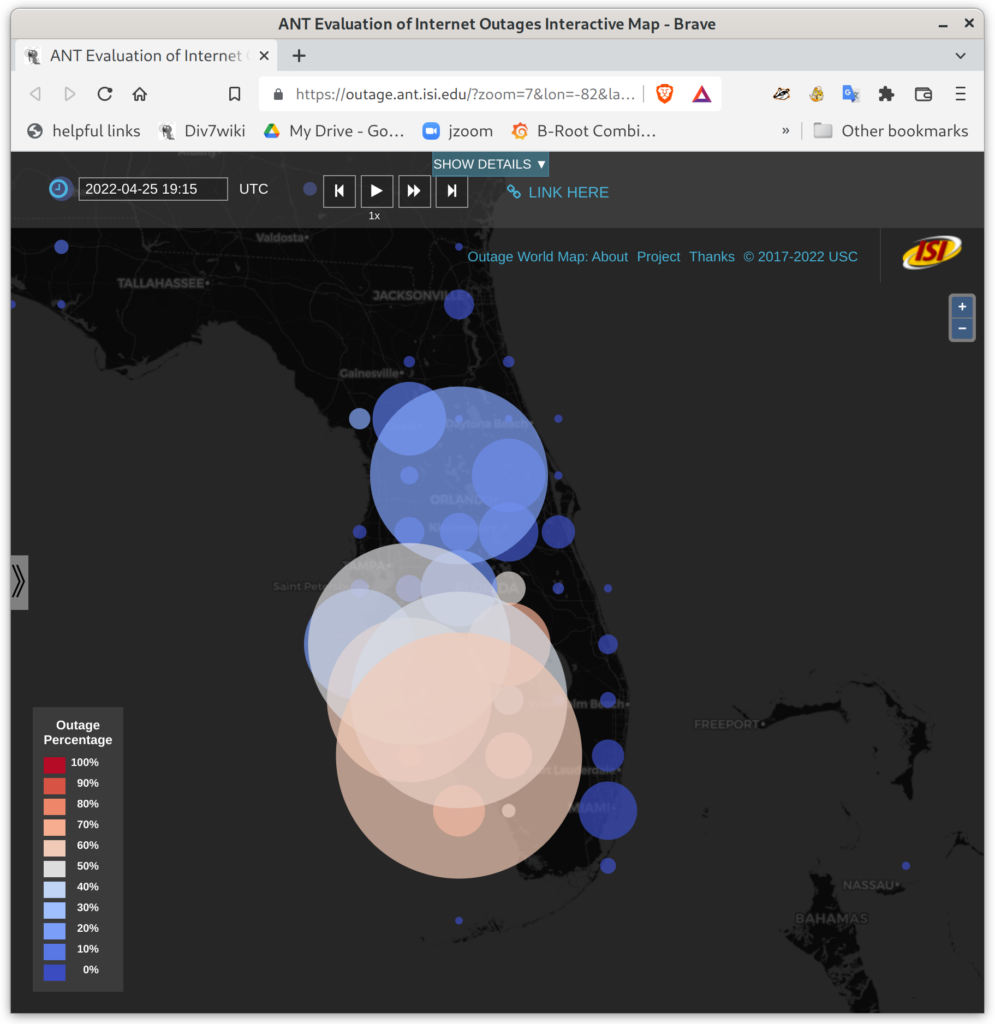The image size is (995, 1024).
Task: Skip to the first time step
Action: pyautogui.click(x=340, y=191)
